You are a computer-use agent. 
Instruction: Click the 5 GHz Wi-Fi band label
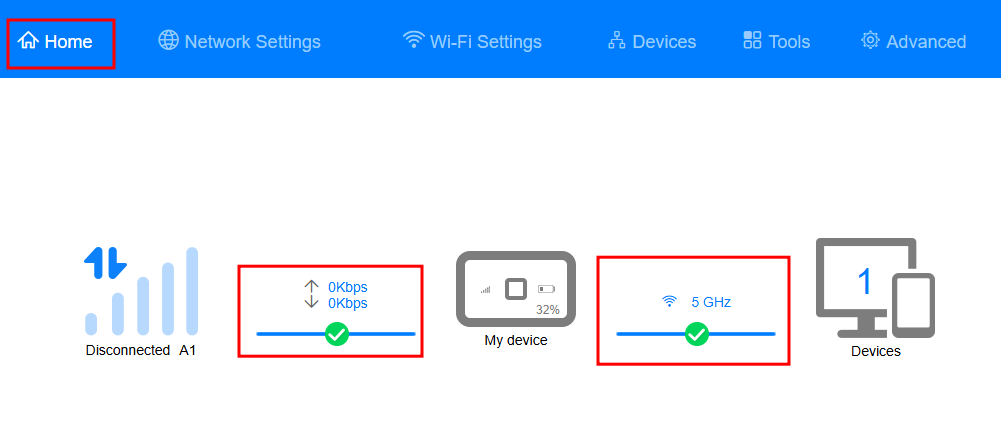click(x=711, y=302)
